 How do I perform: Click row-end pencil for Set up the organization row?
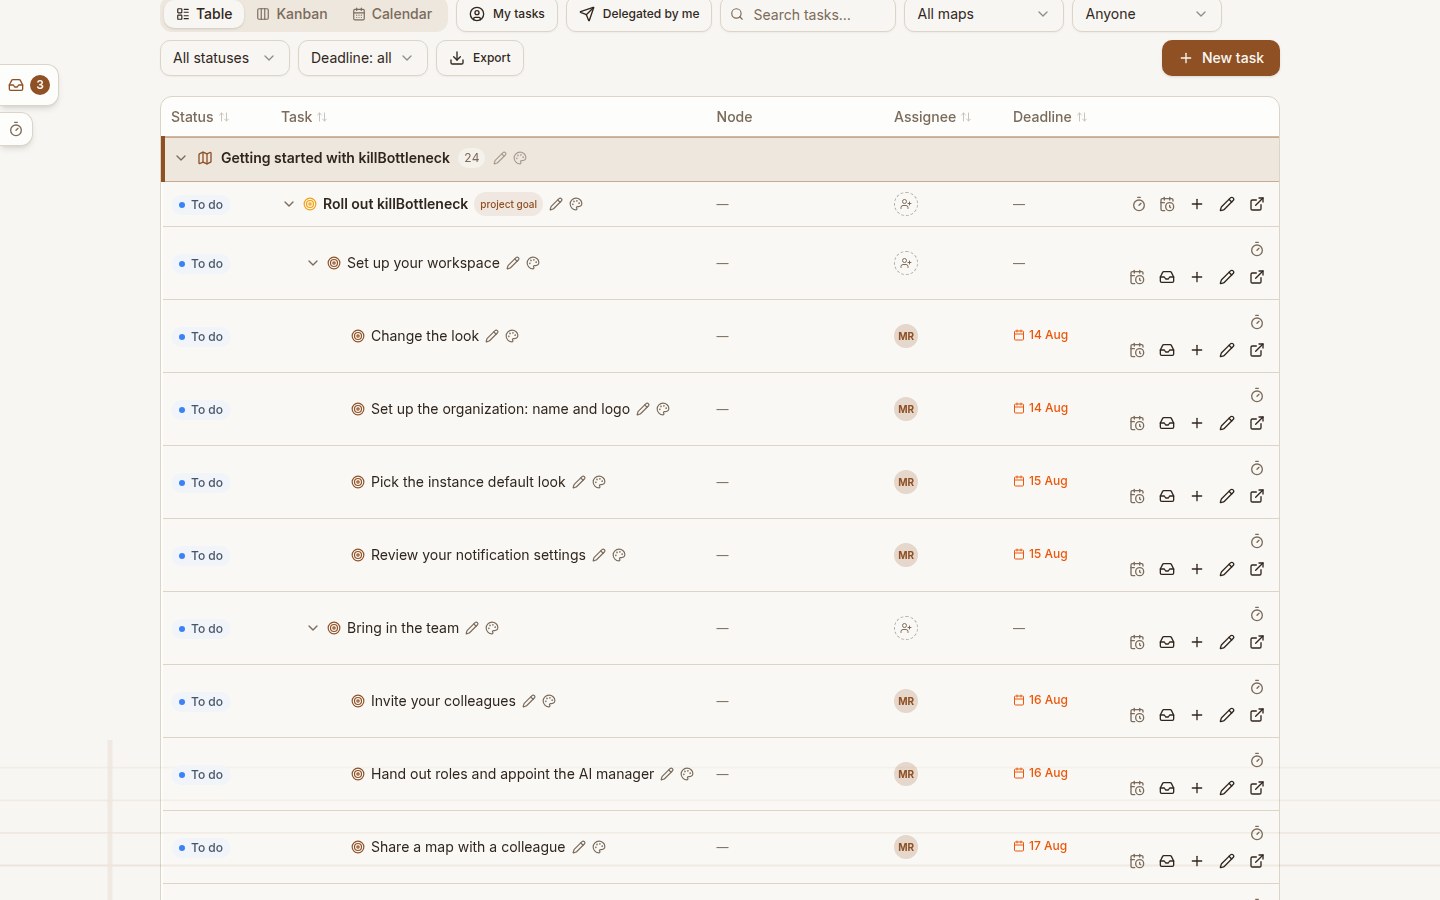(1227, 423)
